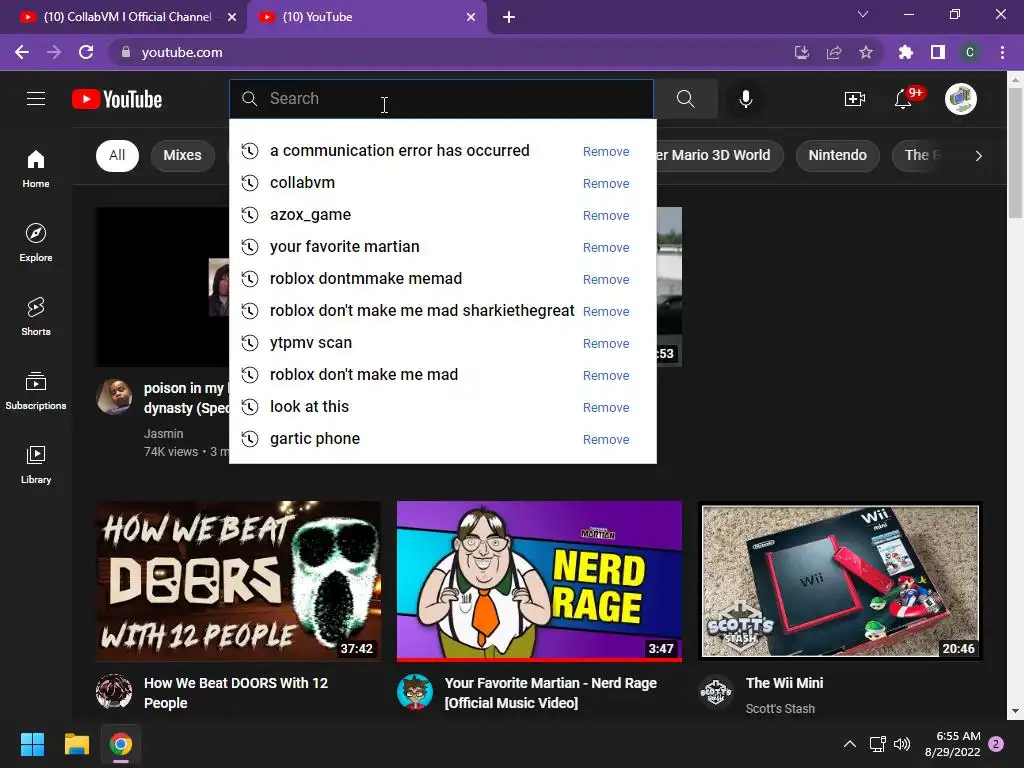This screenshot has width=1024, height=768.
Task: Open the tab search dropdown arrow
Action: click(863, 14)
